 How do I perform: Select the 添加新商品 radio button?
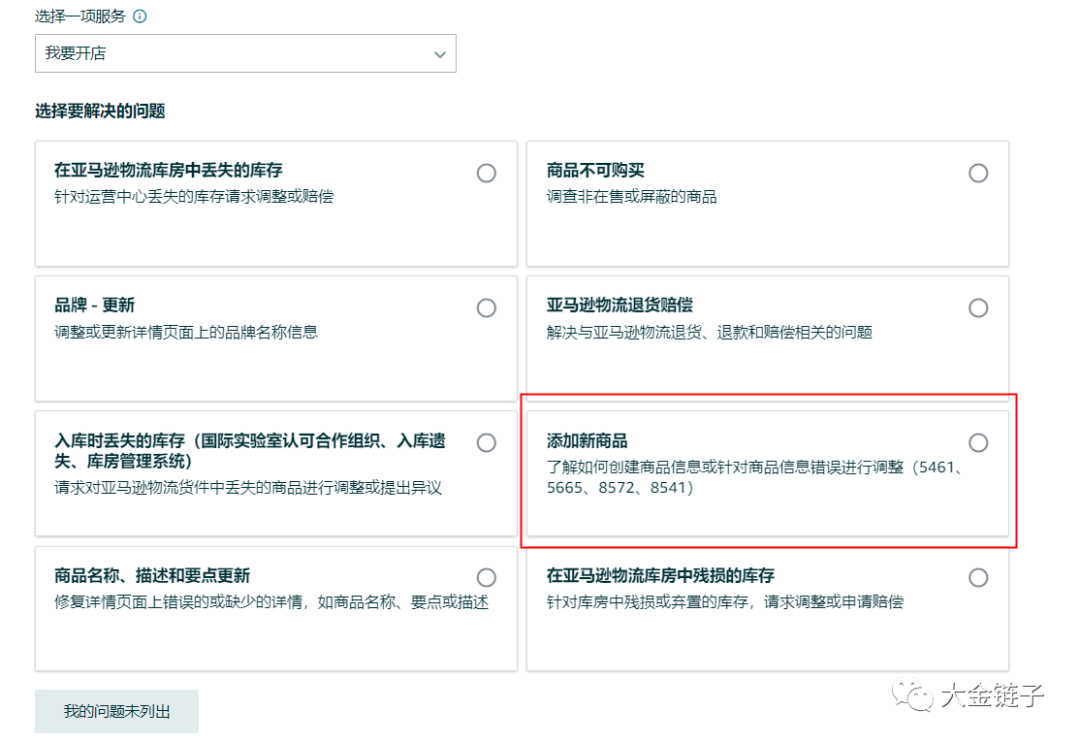tap(978, 442)
